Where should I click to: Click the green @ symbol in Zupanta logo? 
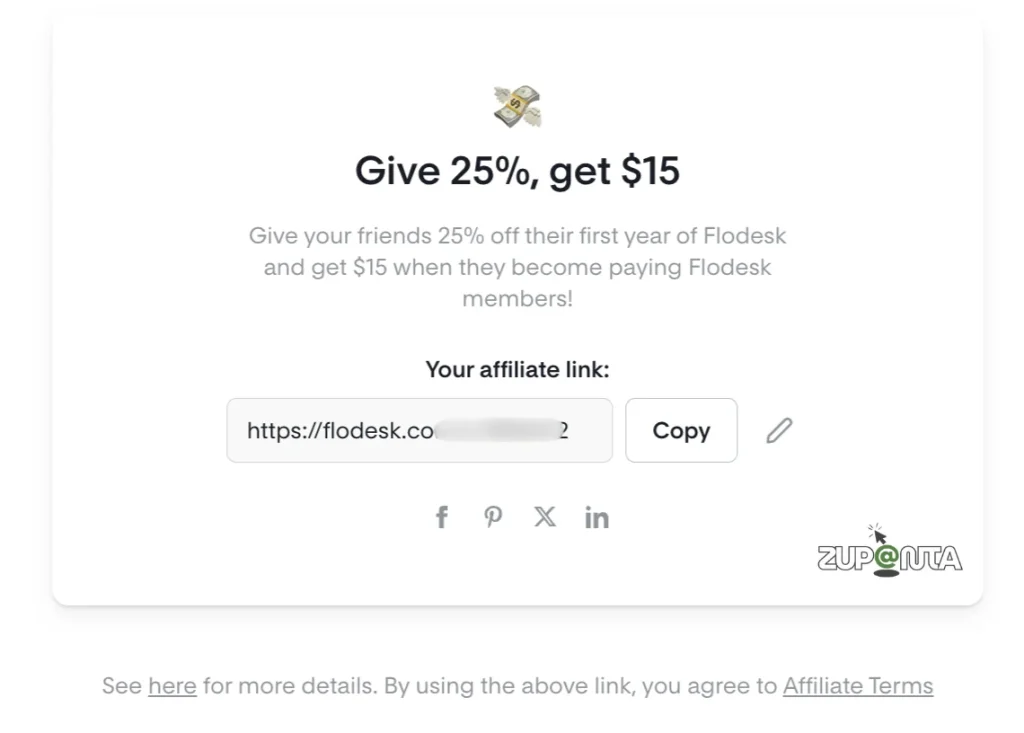pyautogui.click(x=886, y=562)
